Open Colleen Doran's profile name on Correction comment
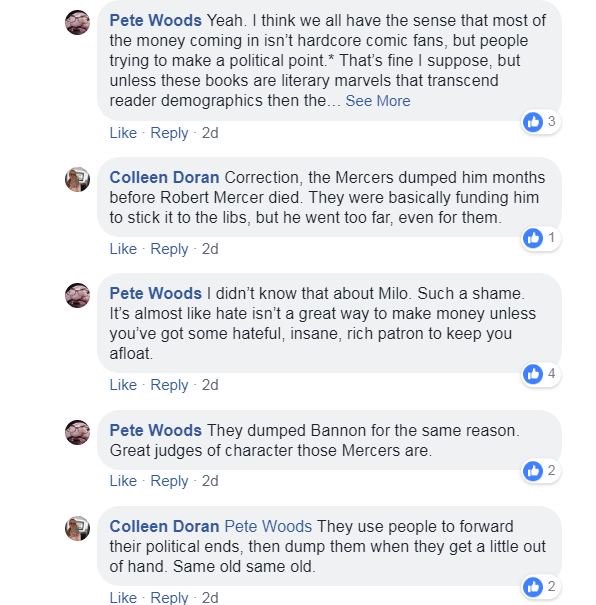Viewport: 596px width, 605px height. click(164, 177)
